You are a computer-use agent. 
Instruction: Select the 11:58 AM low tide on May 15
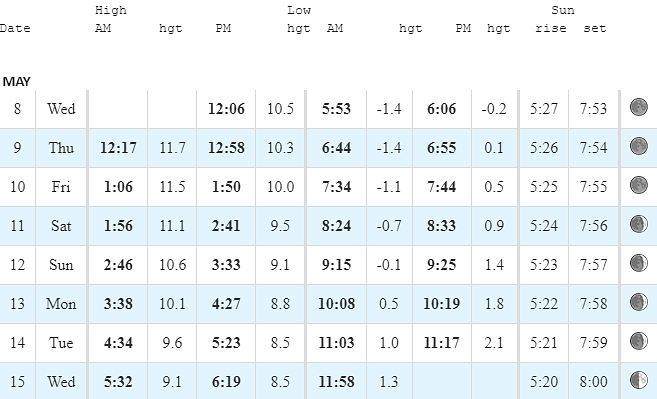tap(336, 382)
